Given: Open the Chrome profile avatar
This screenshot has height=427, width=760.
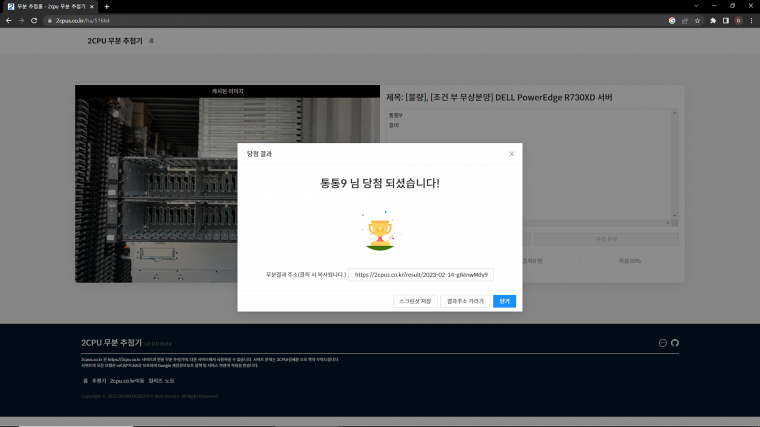Looking at the screenshot, I should coord(738,20).
